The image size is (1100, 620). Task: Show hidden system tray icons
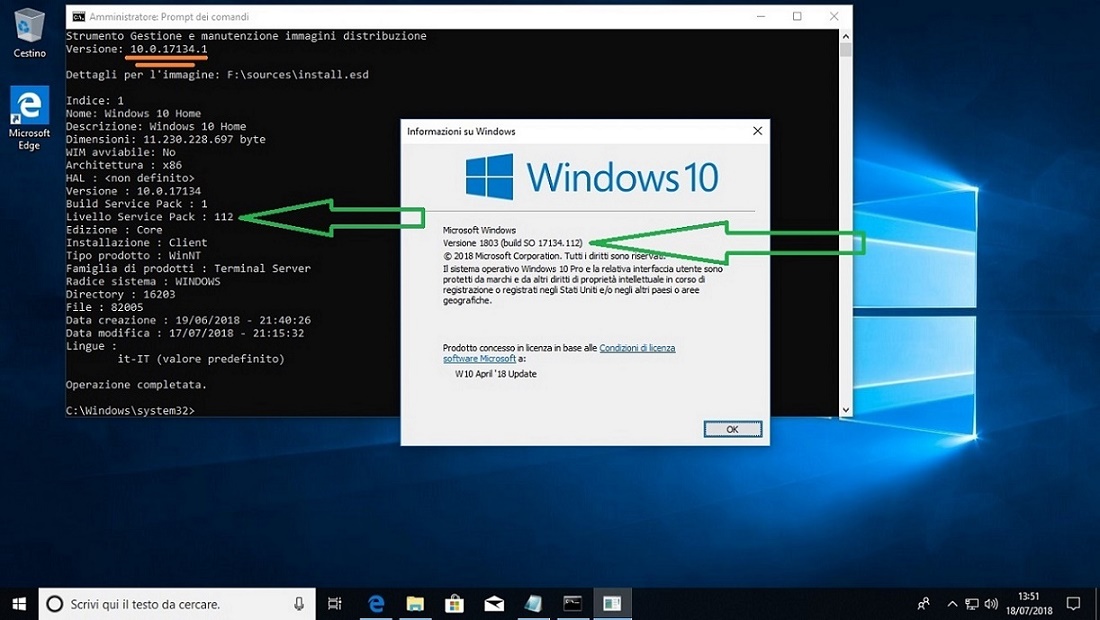click(x=952, y=604)
